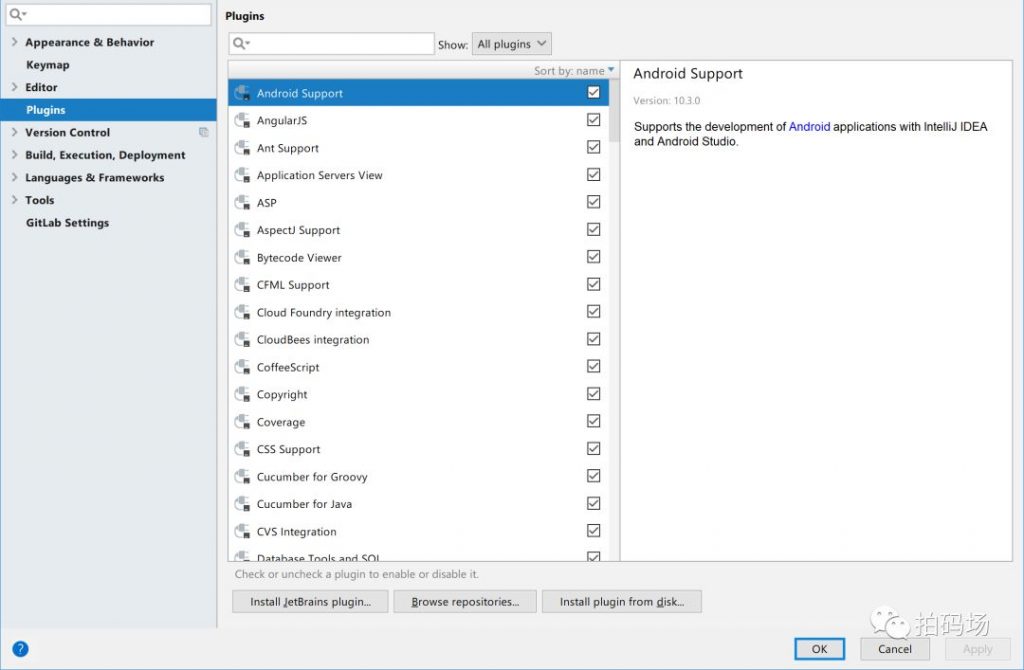Disable the CVS Integration plugin

click(x=593, y=530)
